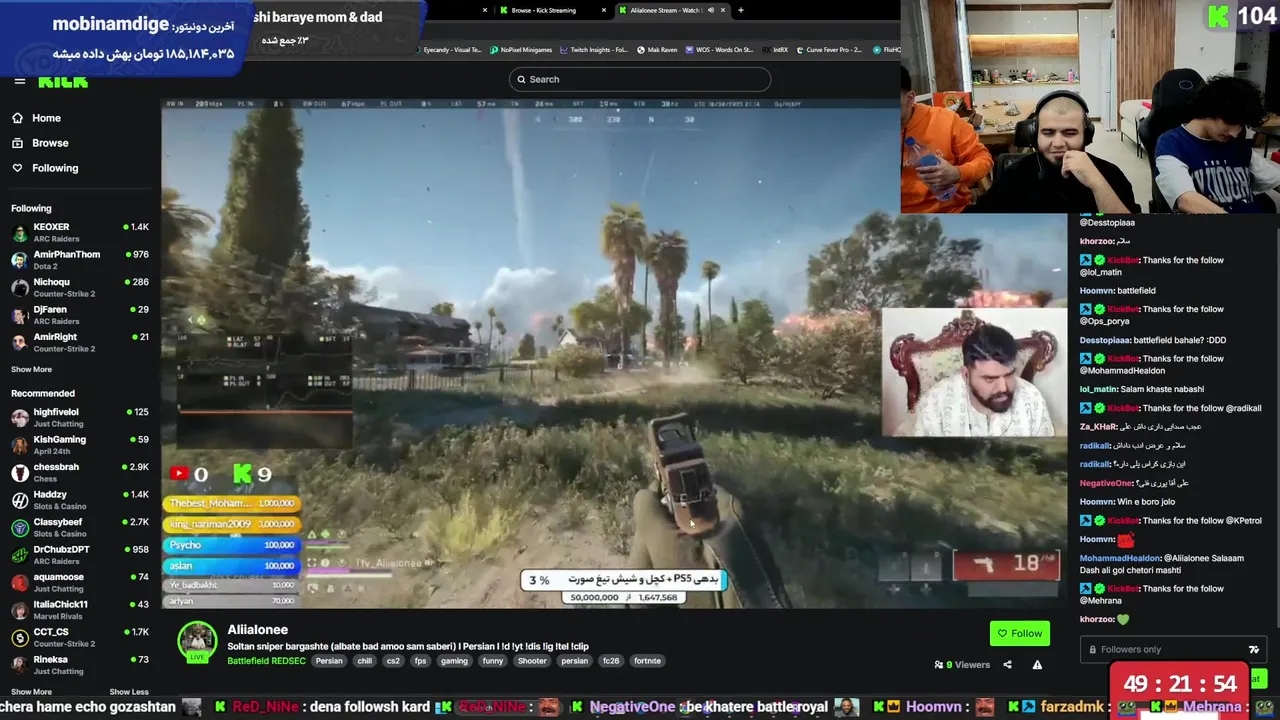Click the Following heart icon
The height and width of the screenshot is (720, 1280).
[x=17, y=168]
